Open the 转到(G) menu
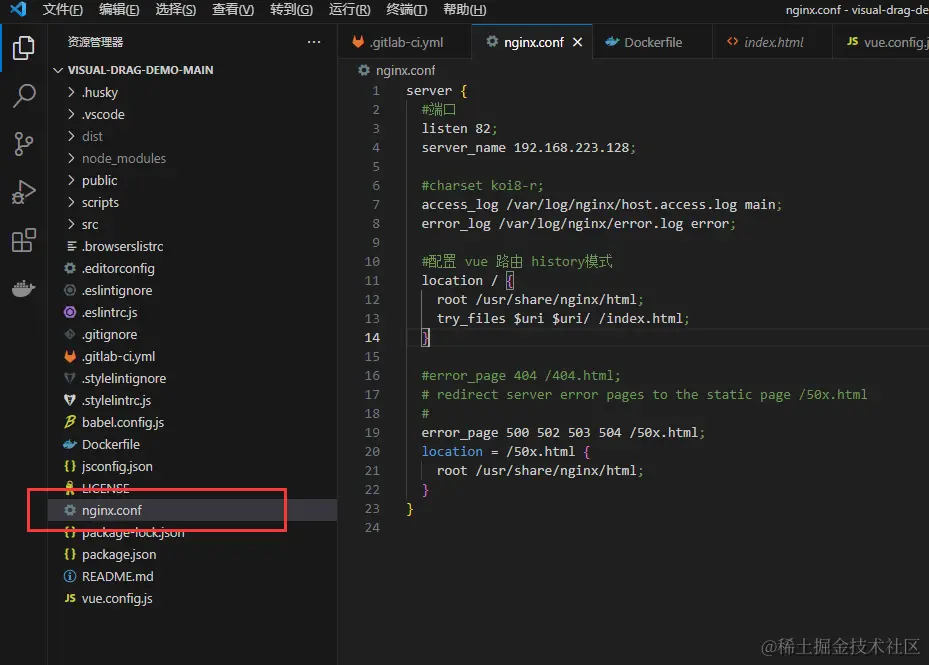This screenshot has width=929, height=665. point(291,9)
